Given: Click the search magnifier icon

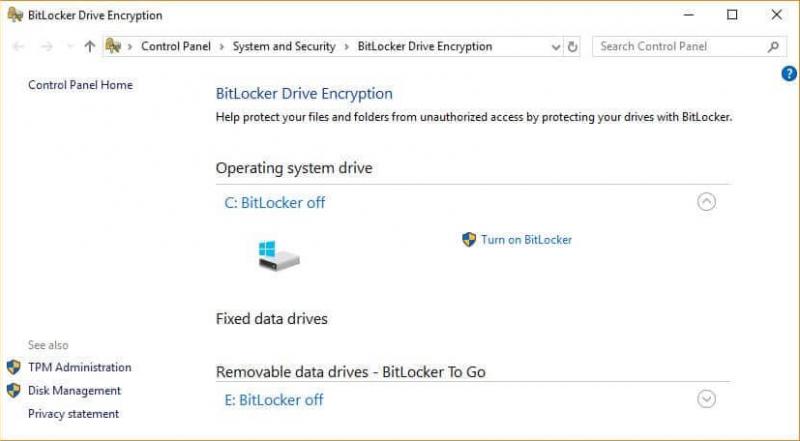Looking at the screenshot, I should pos(773,46).
